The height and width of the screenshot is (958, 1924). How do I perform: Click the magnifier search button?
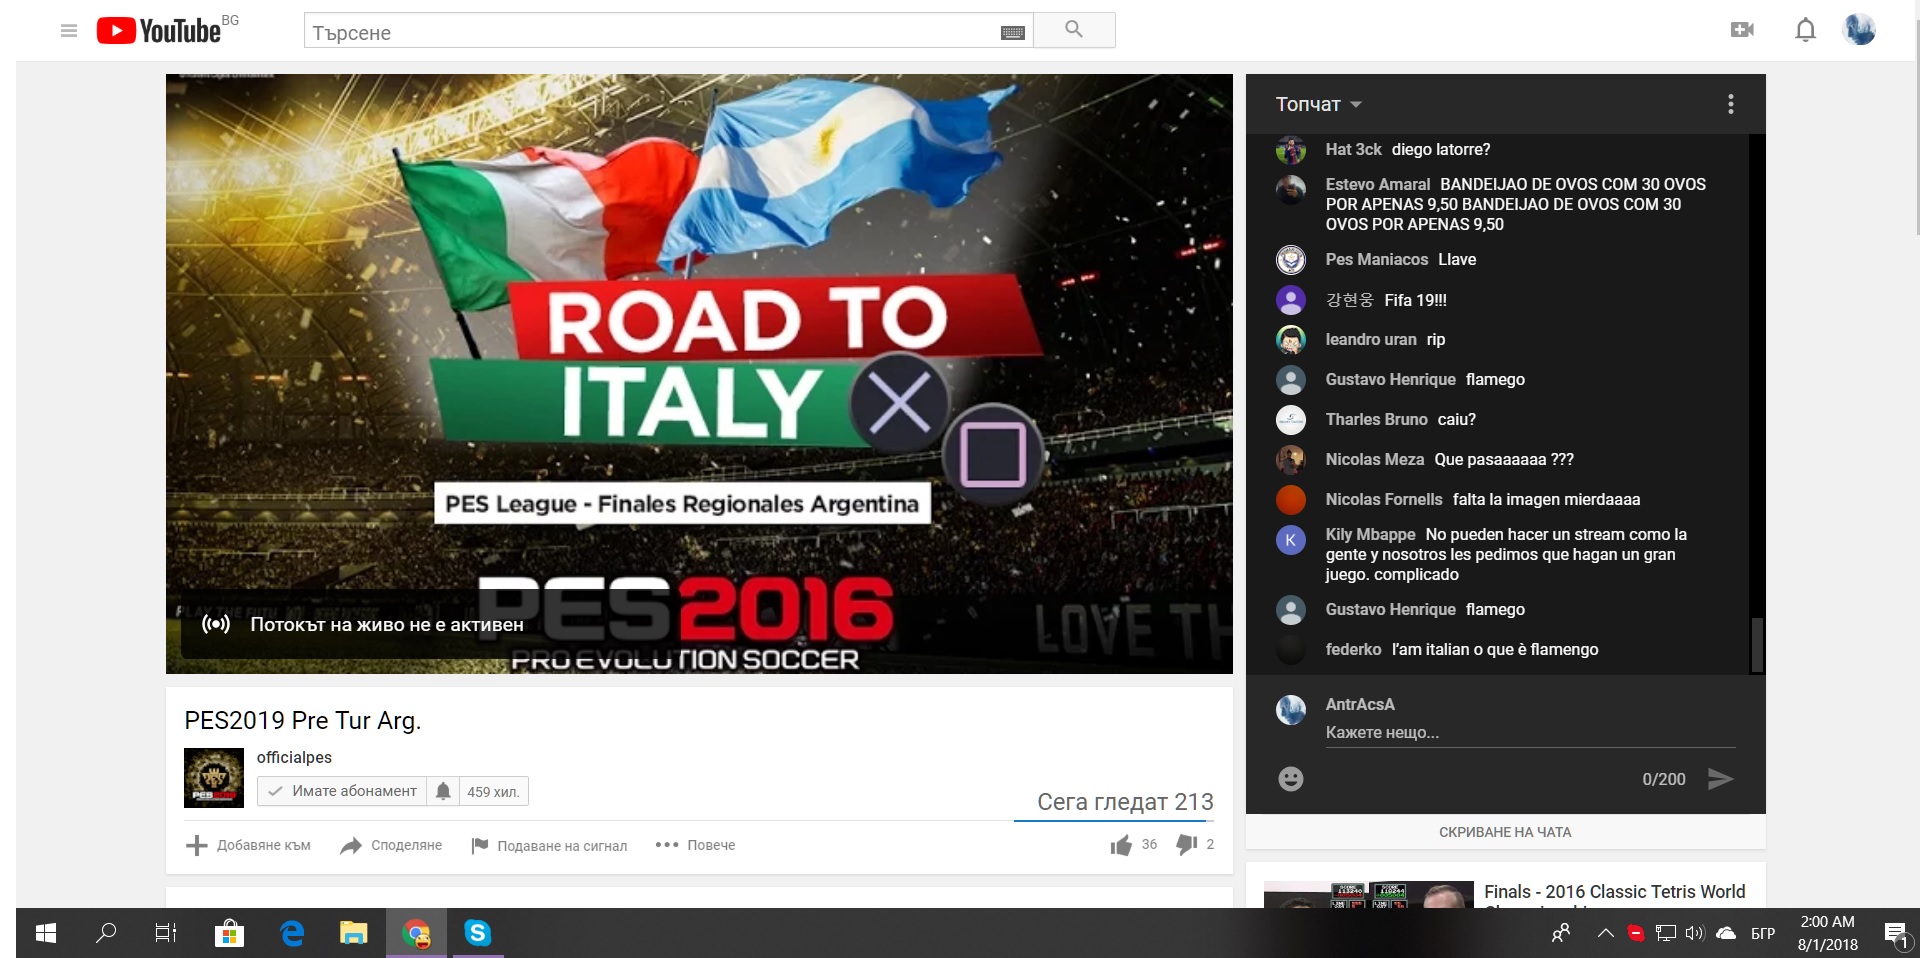[1074, 30]
